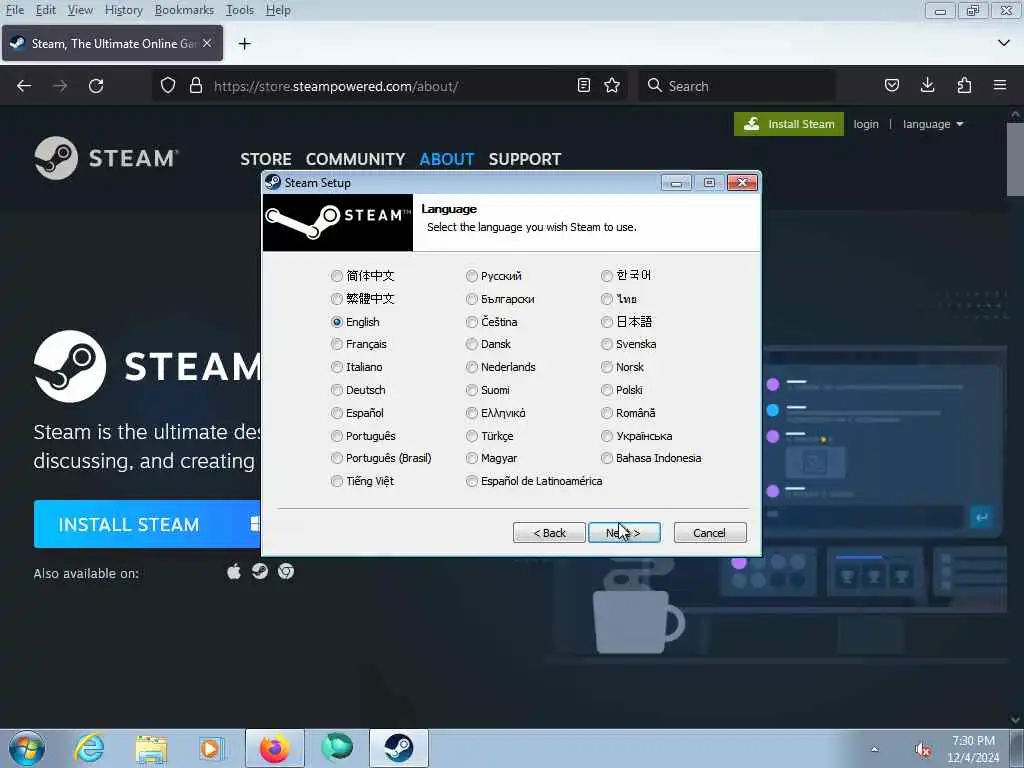Screen dimensions: 1024x768
Task: Click the taskbar clock and date
Action: point(973,748)
